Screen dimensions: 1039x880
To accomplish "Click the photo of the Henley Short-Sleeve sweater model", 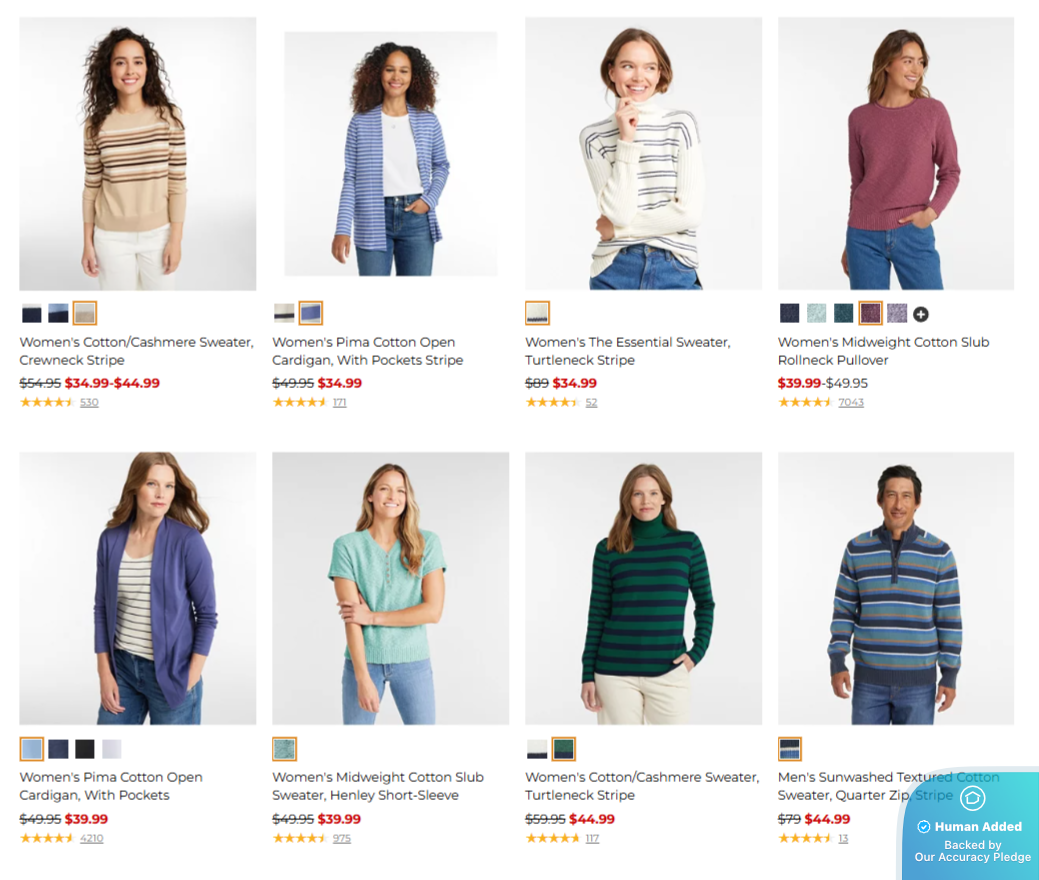I will click(390, 588).
